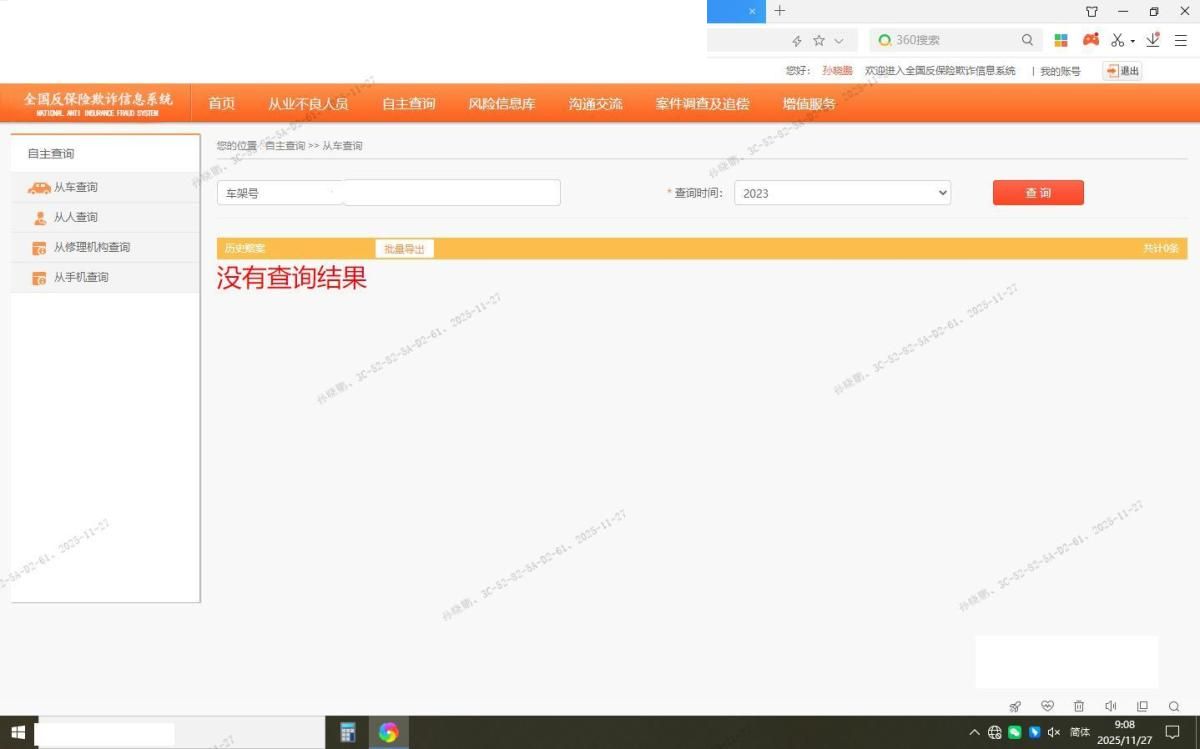Screen dimensions: 1200x749
Task: Click the scissors screenshot tool icon
Action: (1118, 40)
